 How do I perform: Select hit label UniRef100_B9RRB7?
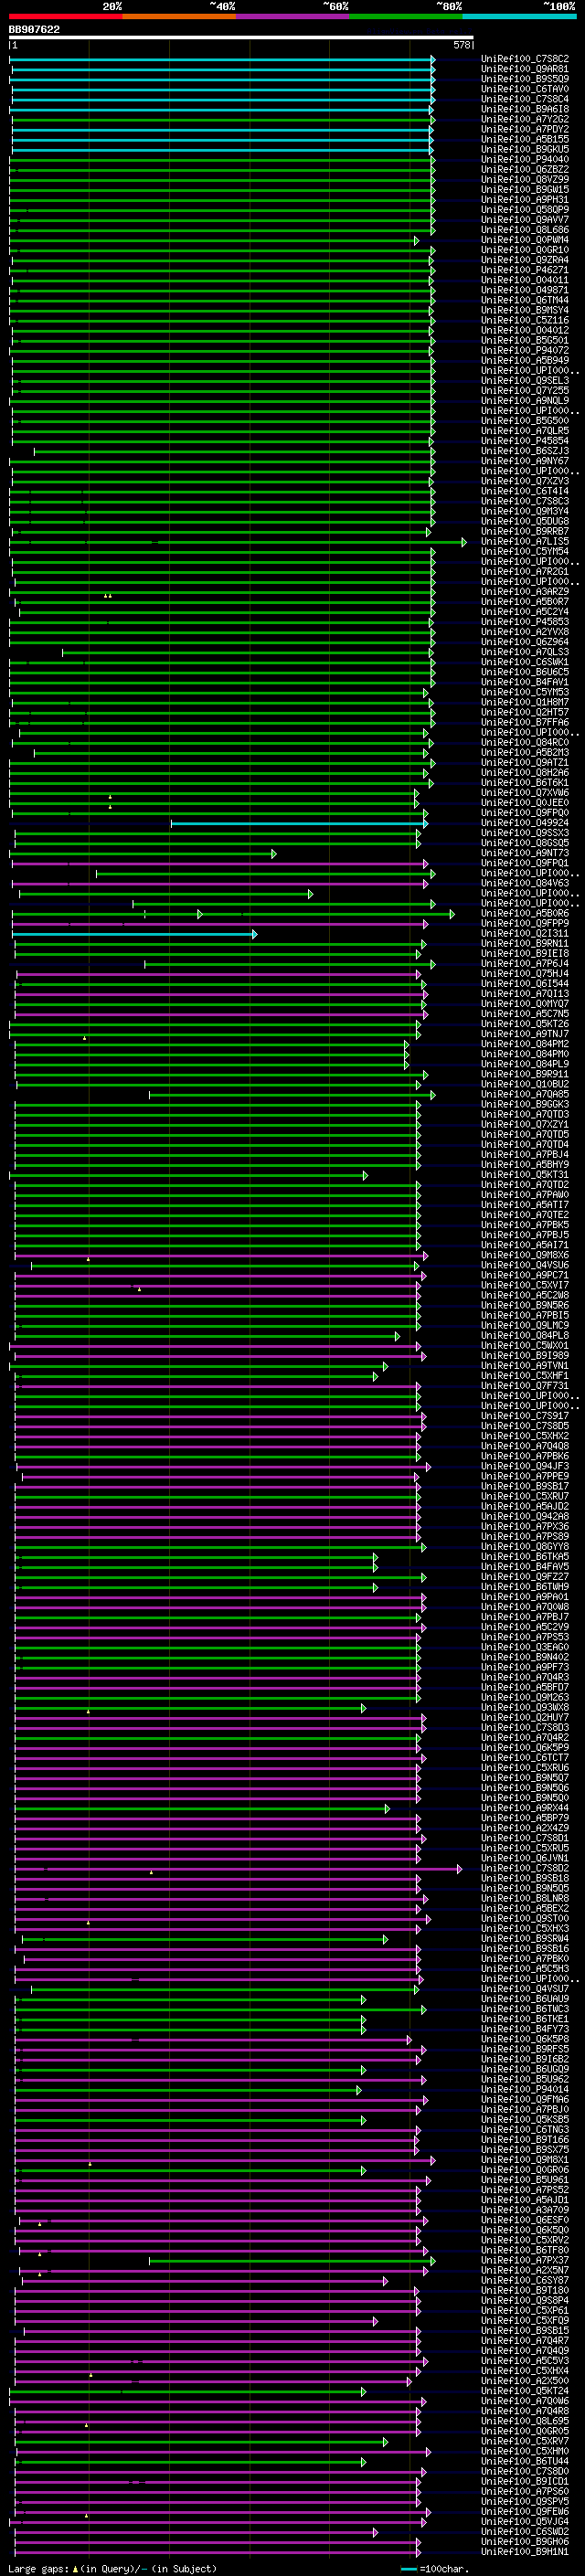[x=525, y=531]
